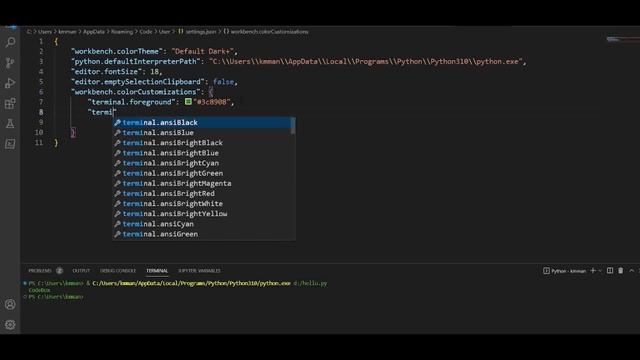The image size is (640, 360).
Task: Click the CodeBox output line in terminal
Action: pos(39,290)
